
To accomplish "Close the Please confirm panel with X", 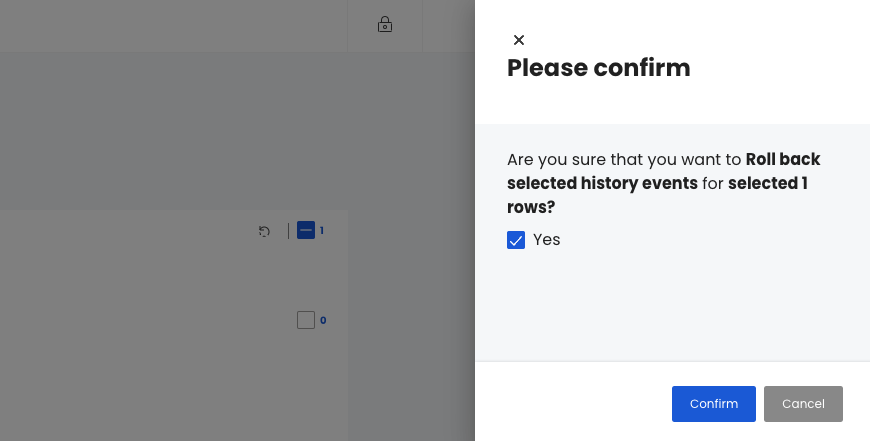I will click(x=519, y=40).
